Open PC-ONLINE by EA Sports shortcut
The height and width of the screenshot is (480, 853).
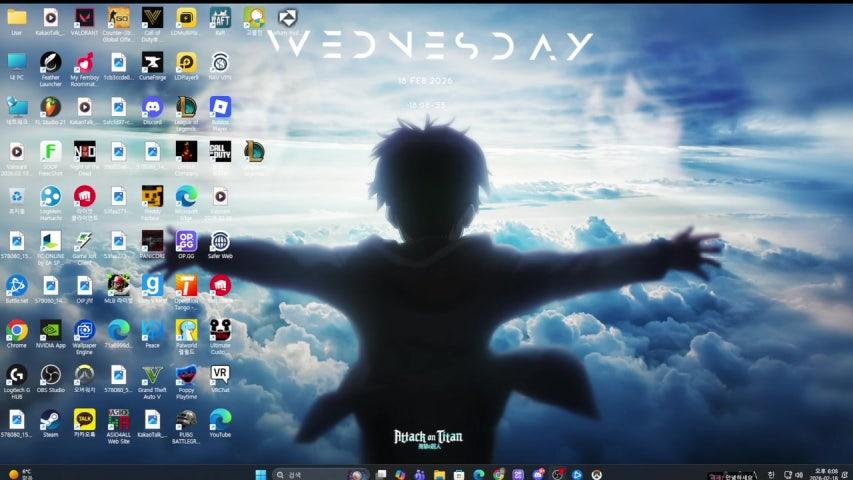click(x=51, y=248)
